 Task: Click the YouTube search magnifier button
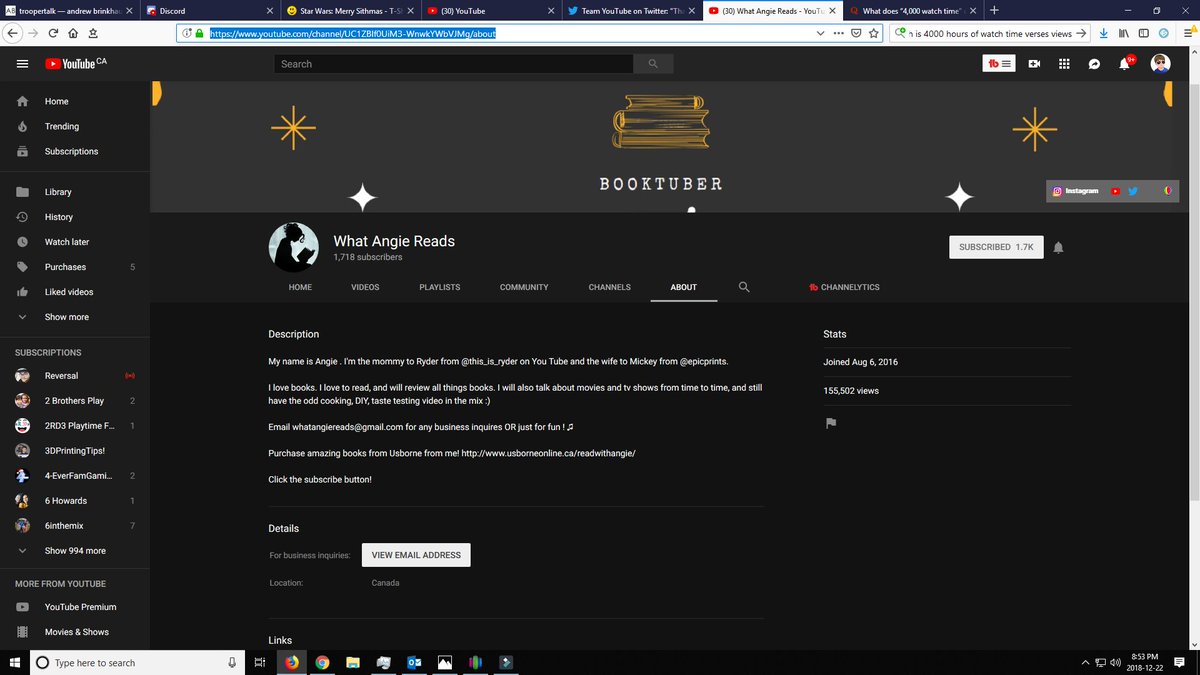pos(653,64)
